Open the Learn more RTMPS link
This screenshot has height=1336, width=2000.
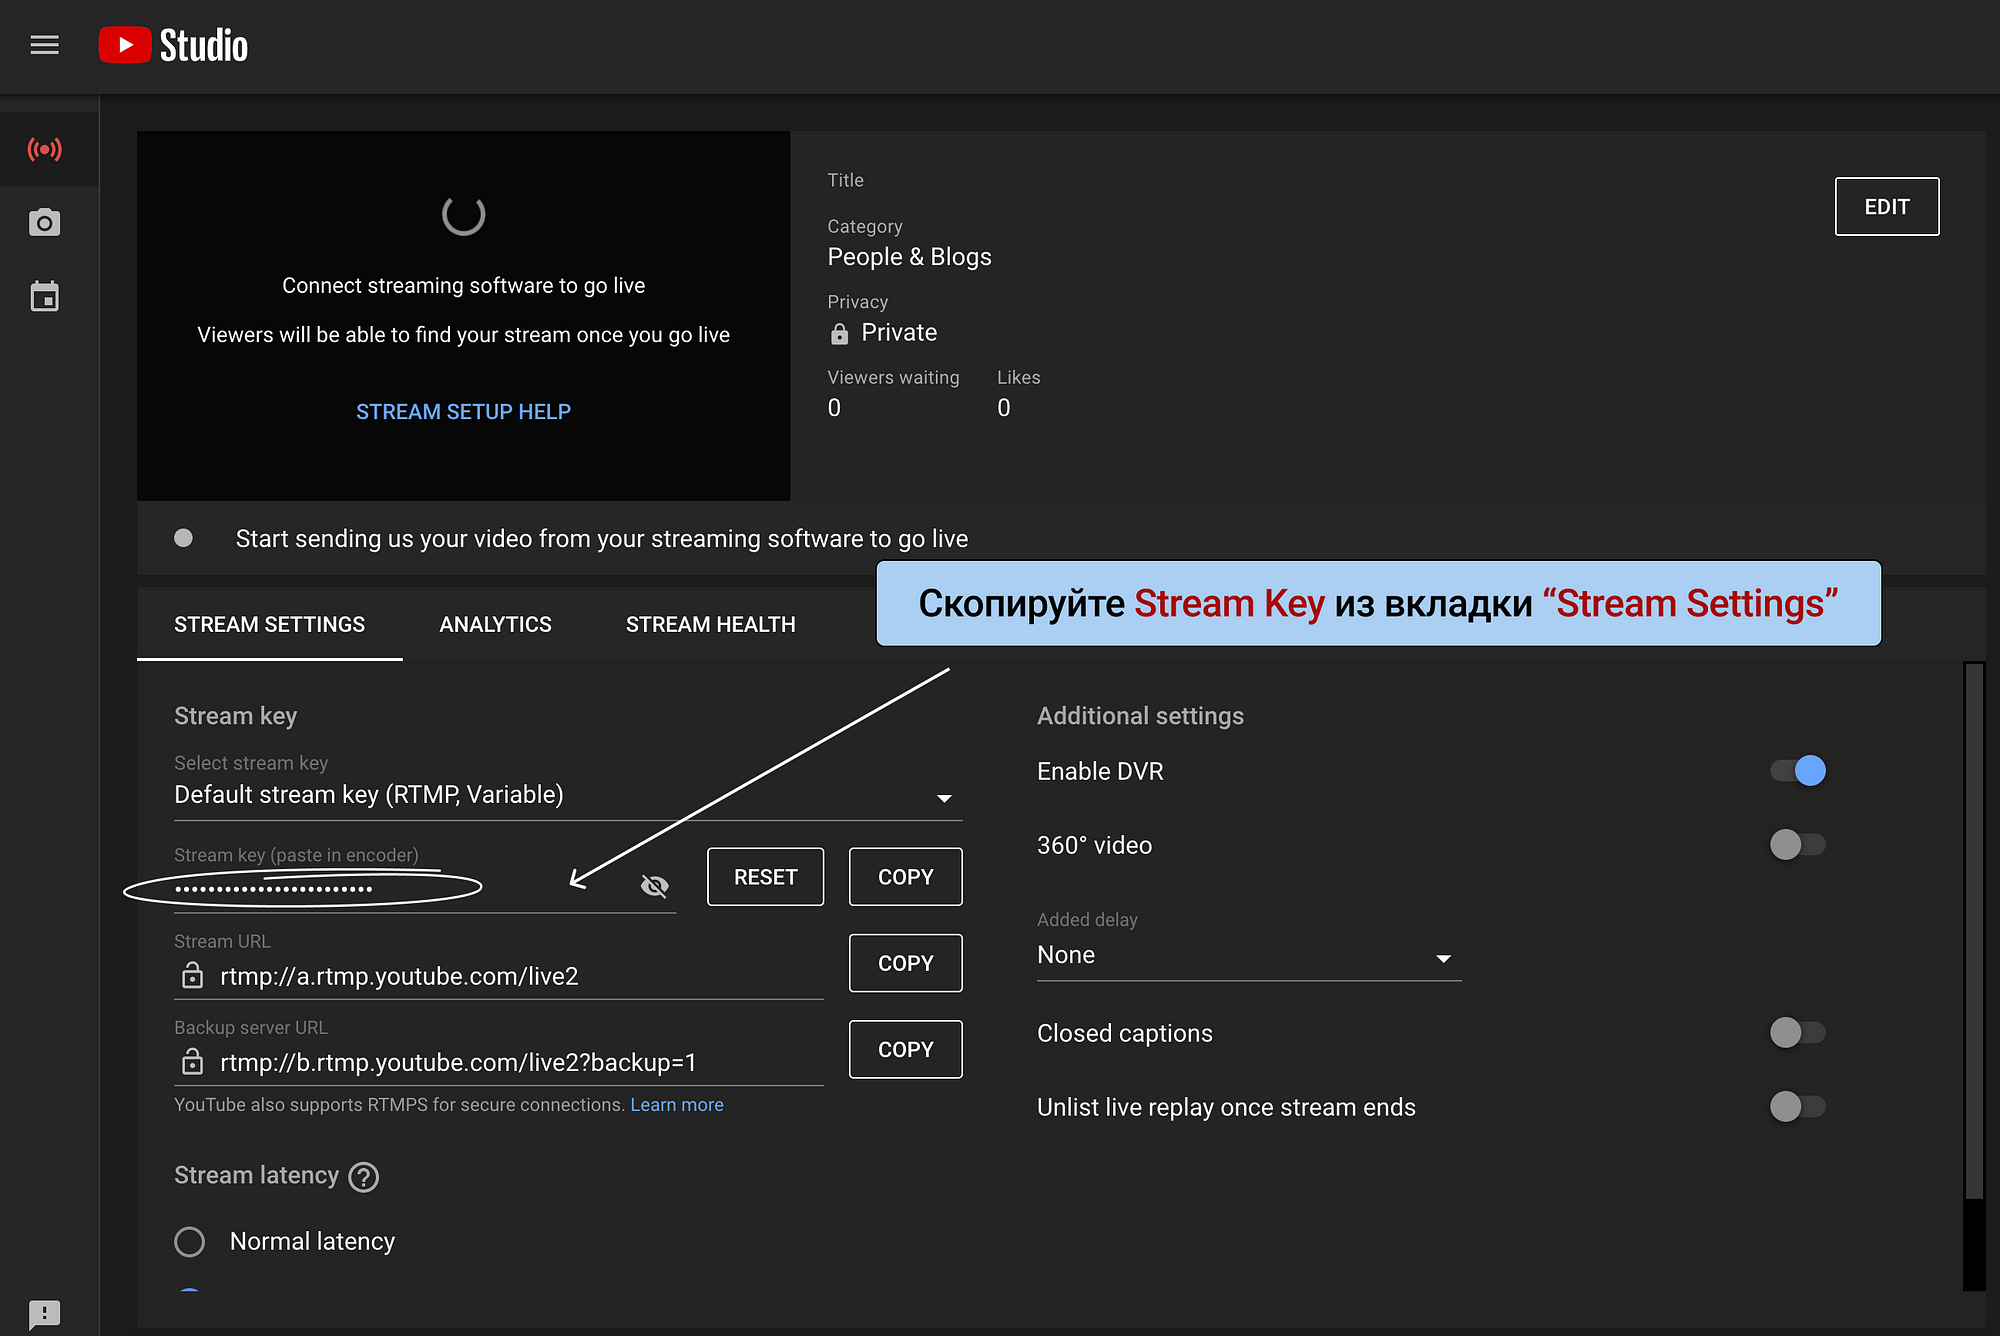677,1105
